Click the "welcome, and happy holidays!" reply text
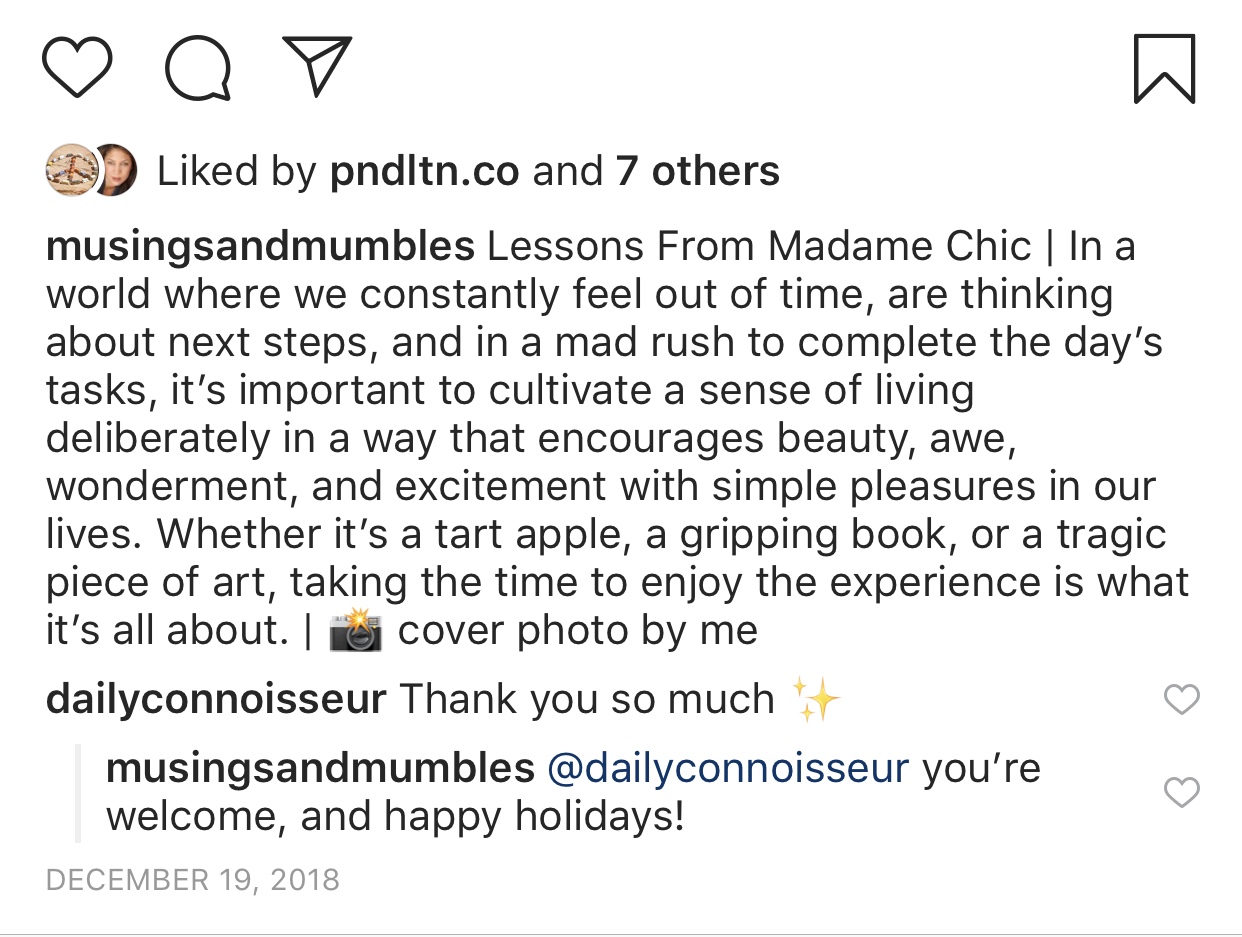 pyautogui.click(x=395, y=816)
